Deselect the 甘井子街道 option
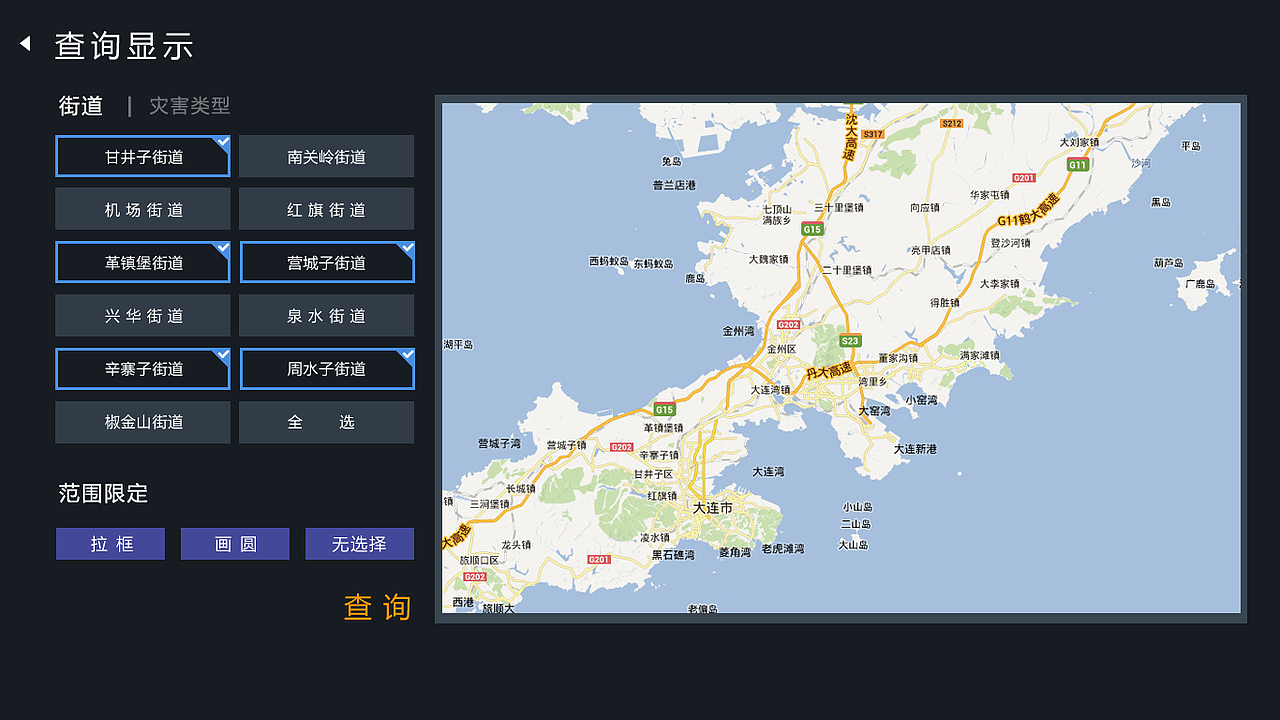Image resolution: width=1280 pixels, height=720 pixels. (143, 157)
